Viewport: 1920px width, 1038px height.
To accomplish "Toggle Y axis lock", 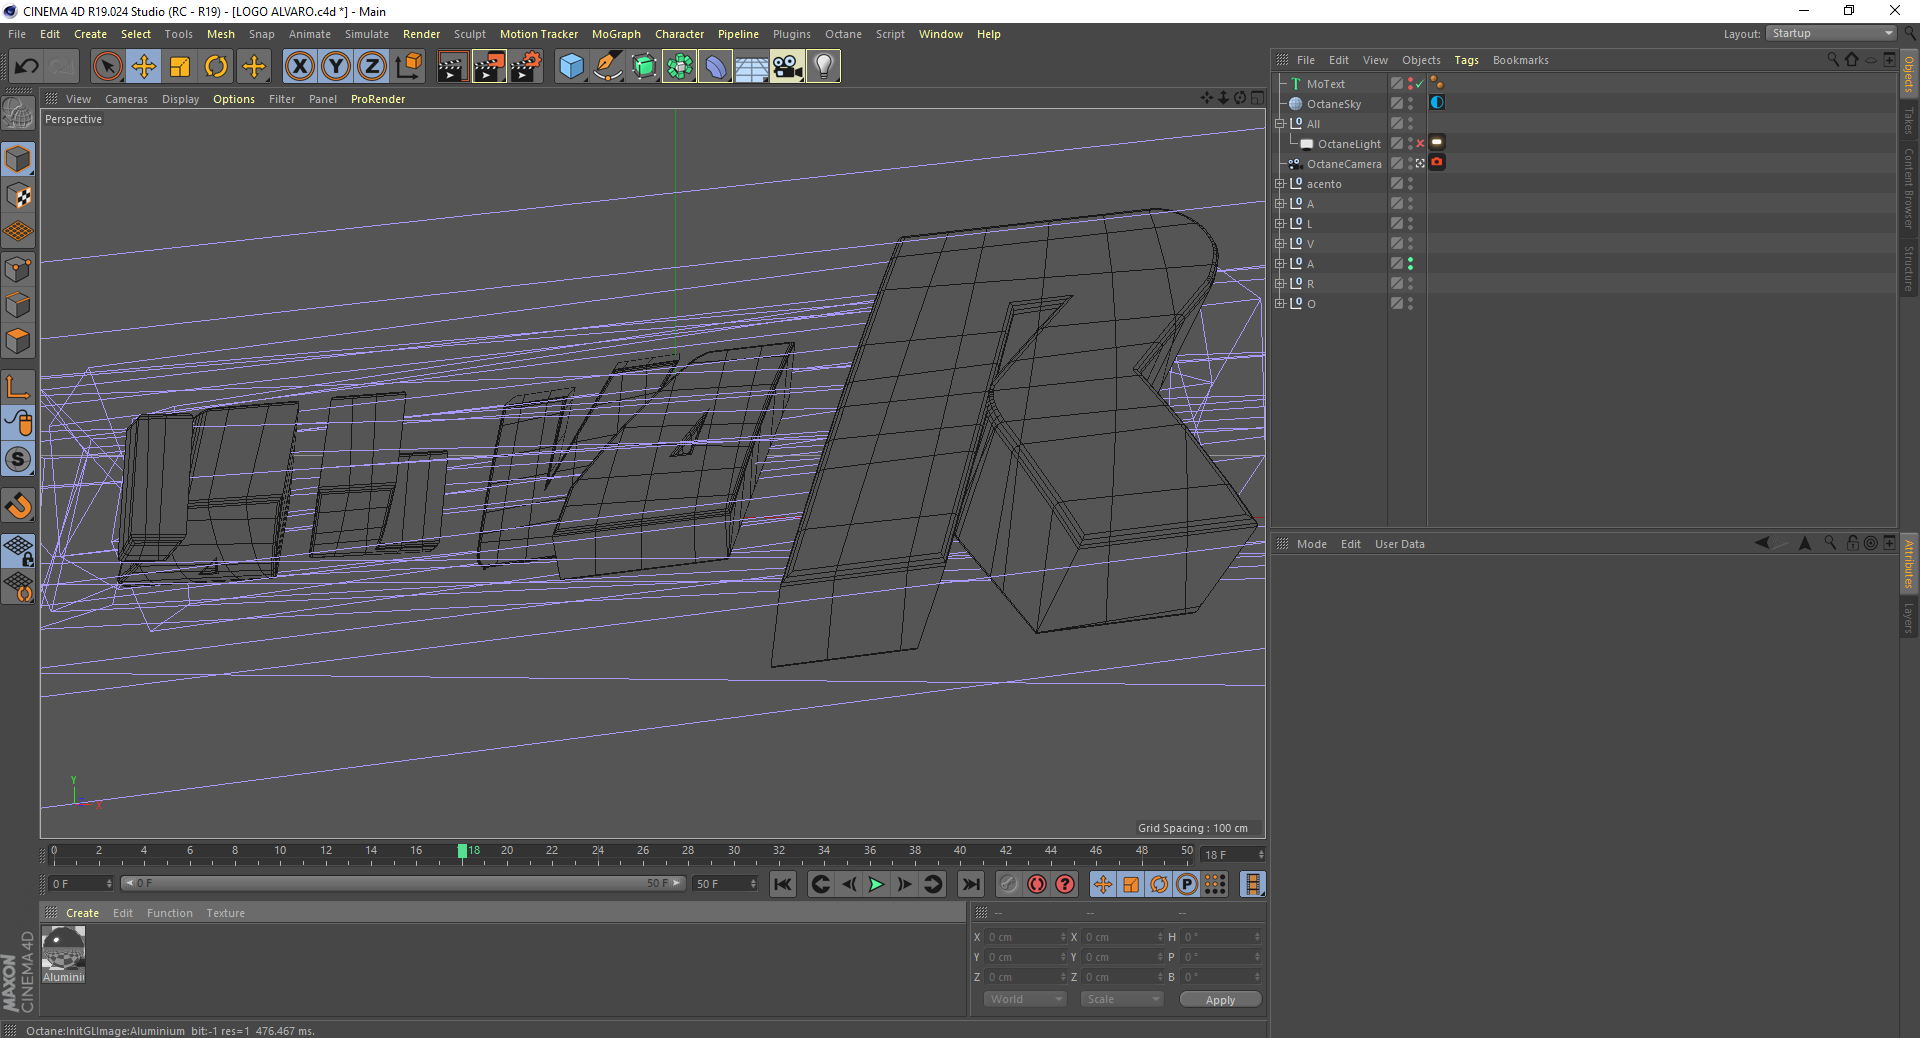I will click(336, 67).
